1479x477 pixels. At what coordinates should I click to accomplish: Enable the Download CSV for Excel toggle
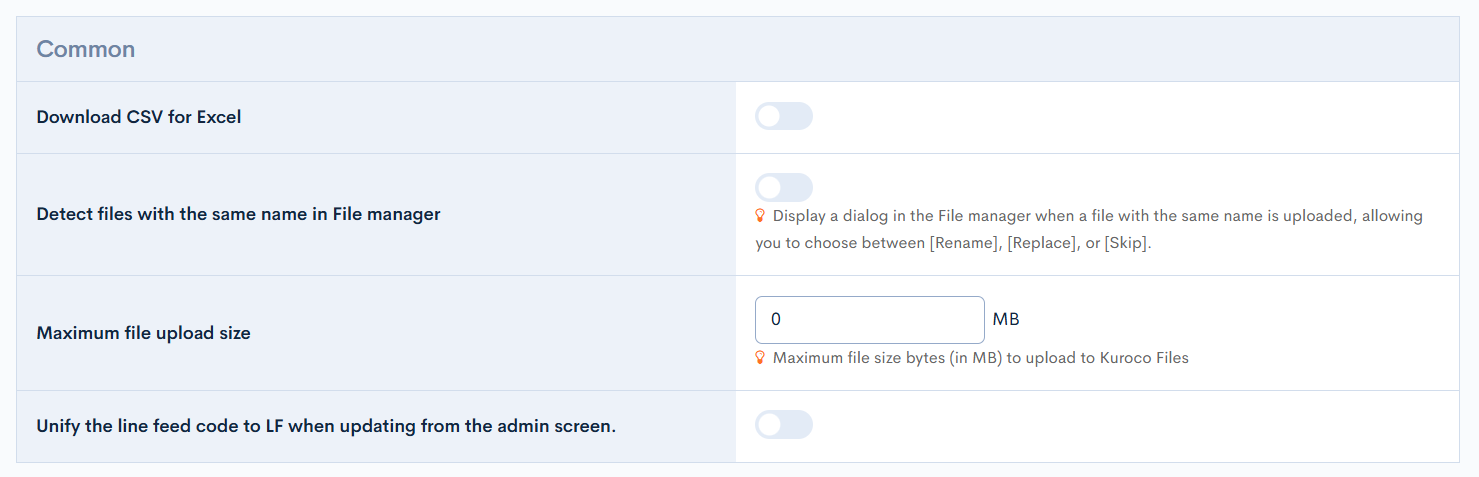click(783, 116)
